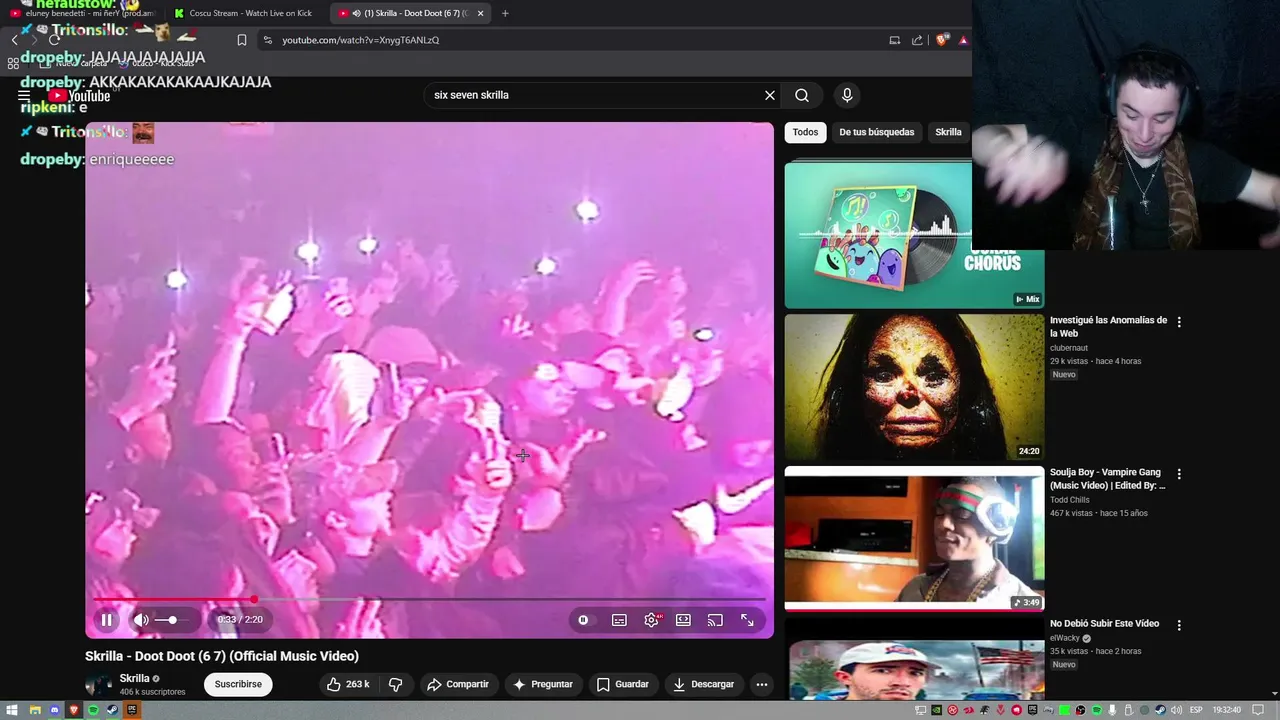Seek on the red video progress bar

[429, 599]
